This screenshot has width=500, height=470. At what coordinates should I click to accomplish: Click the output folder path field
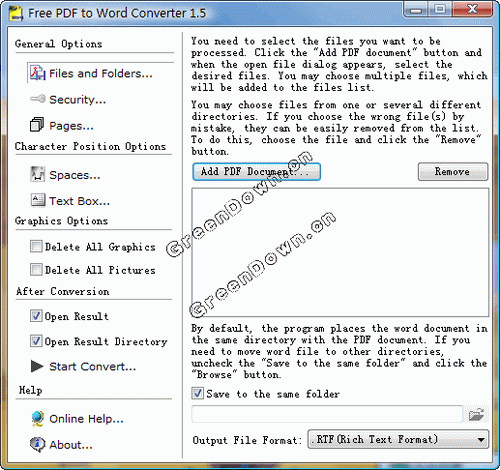(327, 414)
